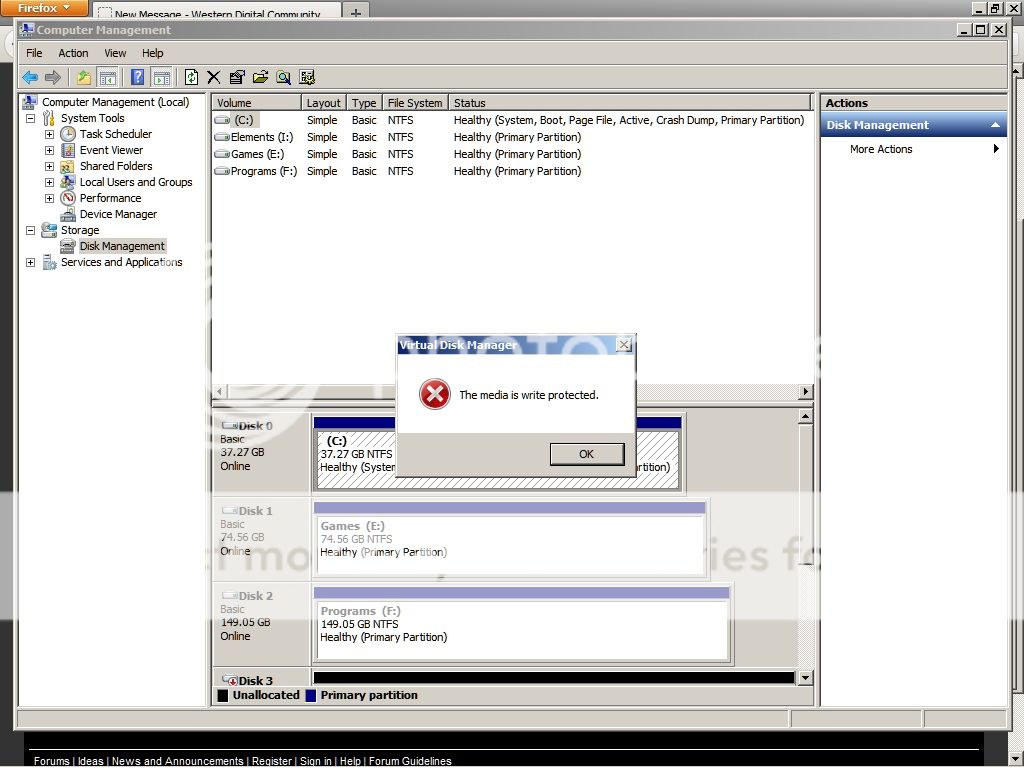This screenshot has width=1024, height=768.
Task: Click the Firefox menu button
Action: coord(44,8)
